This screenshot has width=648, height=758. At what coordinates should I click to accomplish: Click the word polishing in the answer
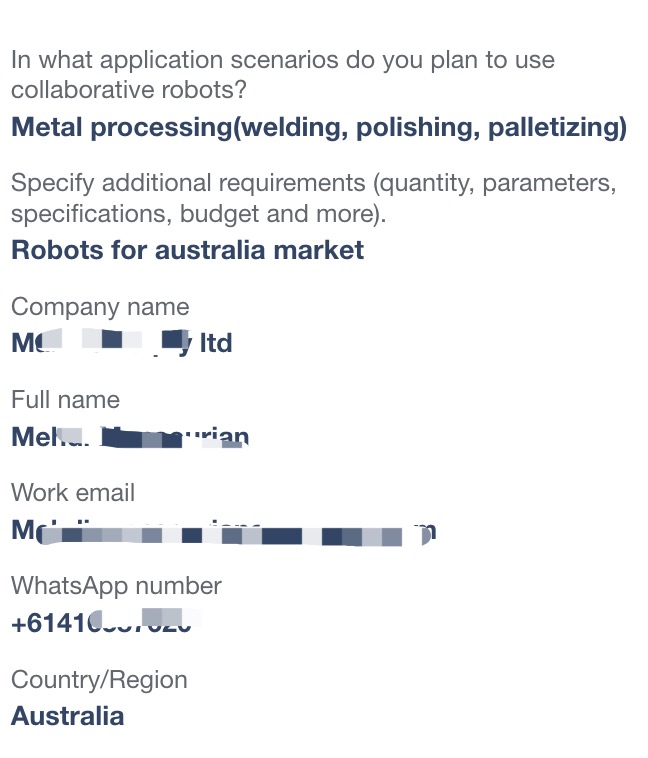[418, 128]
